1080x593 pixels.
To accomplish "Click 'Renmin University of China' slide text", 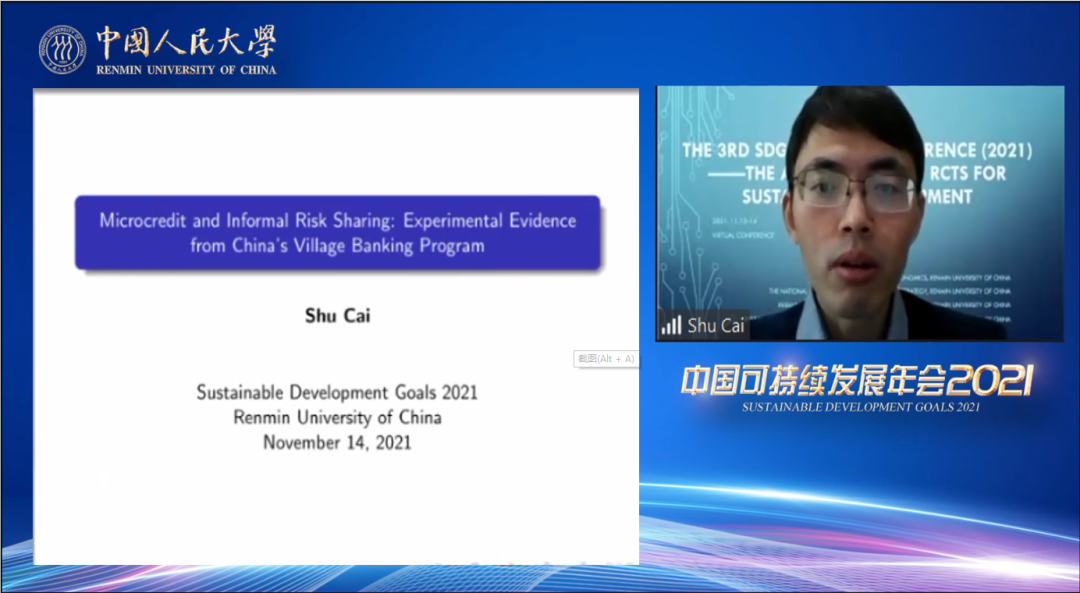I will tap(337, 417).
